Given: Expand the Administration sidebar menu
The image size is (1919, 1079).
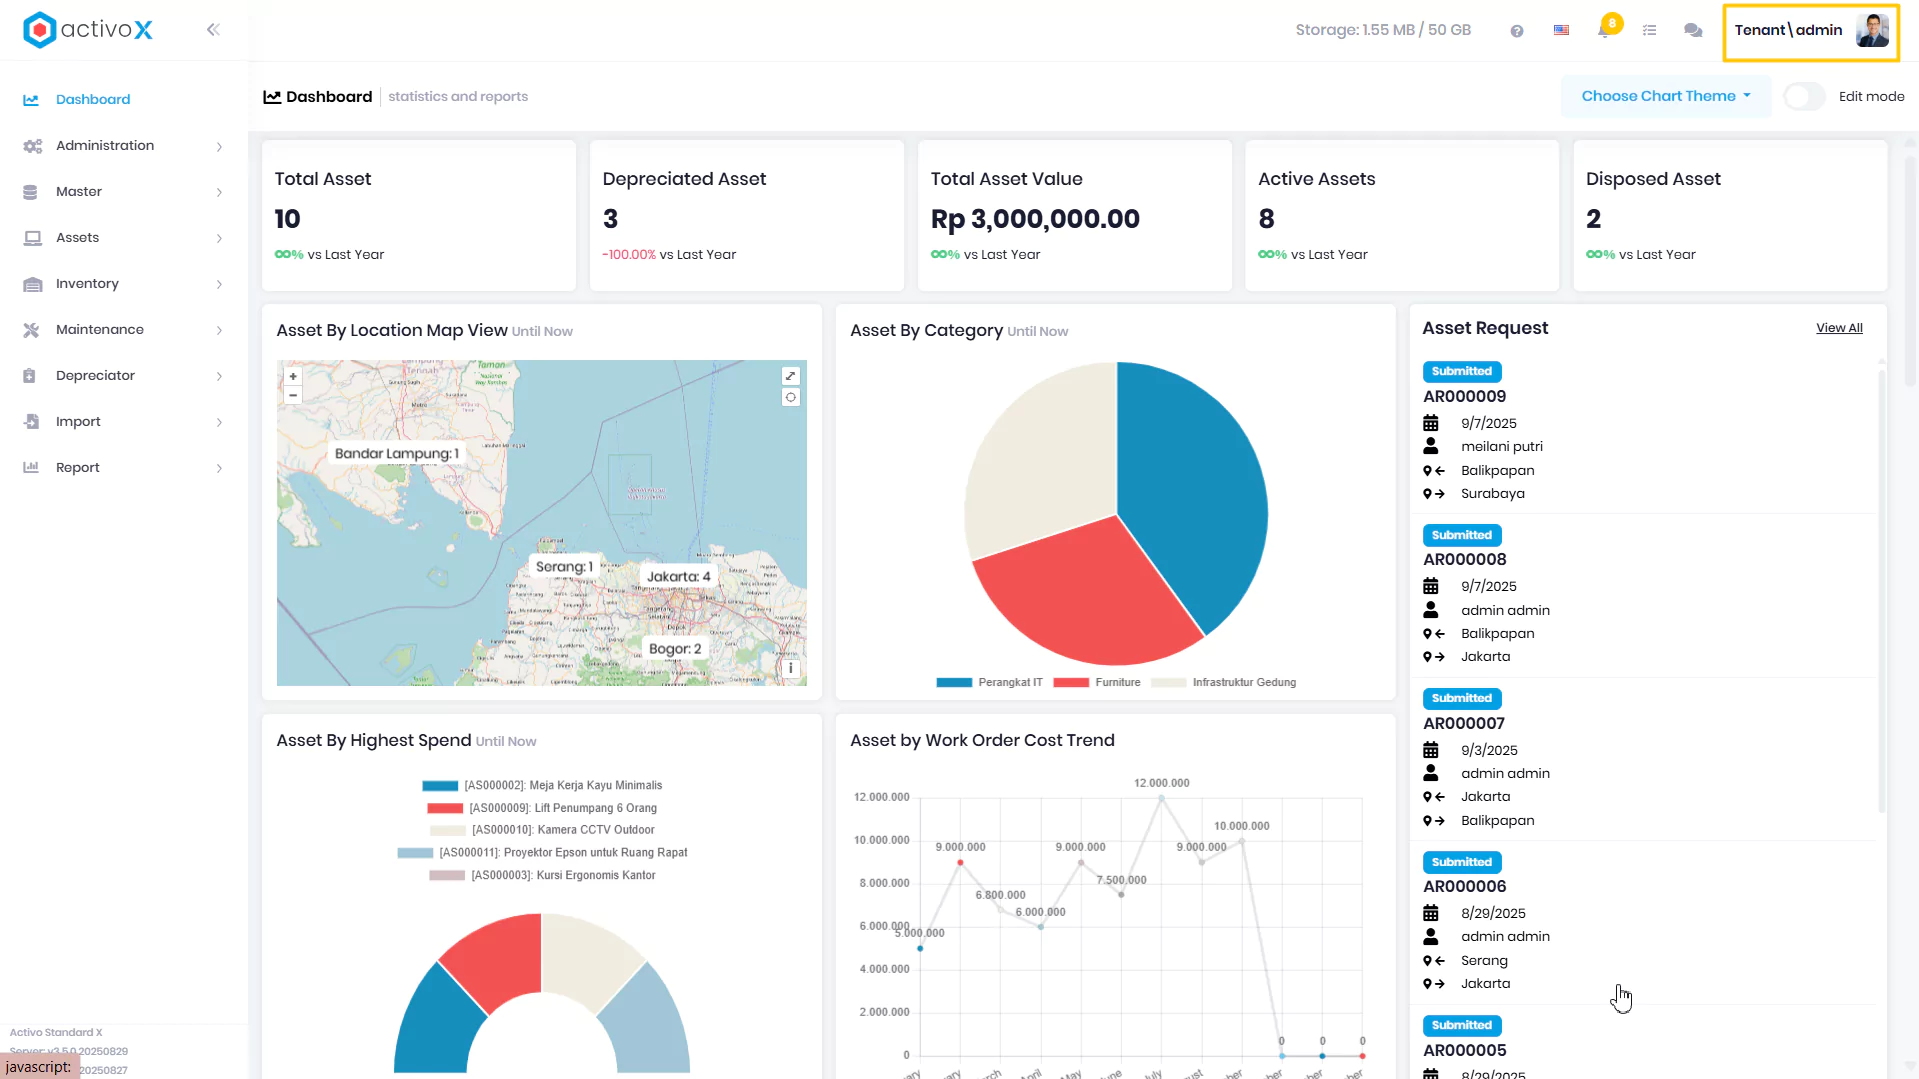Looking at the screenshot, I should point(123,146).
